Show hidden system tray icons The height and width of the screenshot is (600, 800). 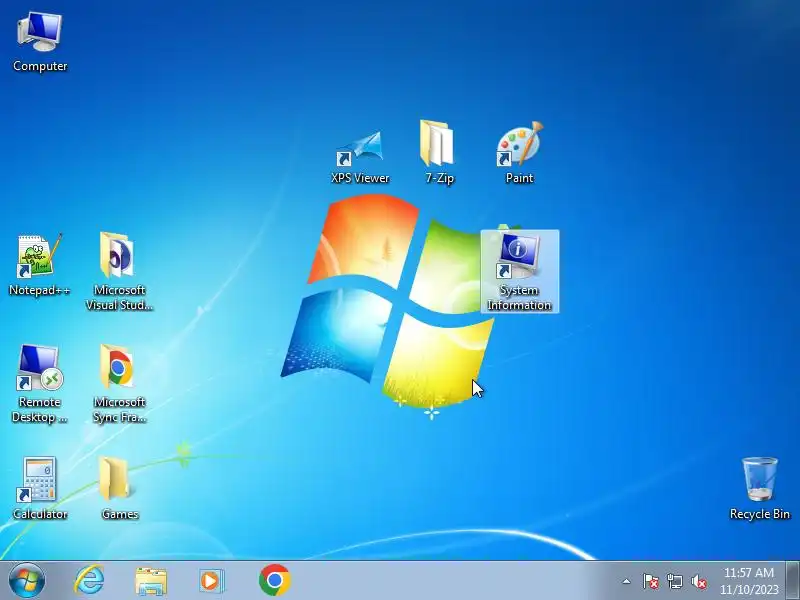pos(627,581)
